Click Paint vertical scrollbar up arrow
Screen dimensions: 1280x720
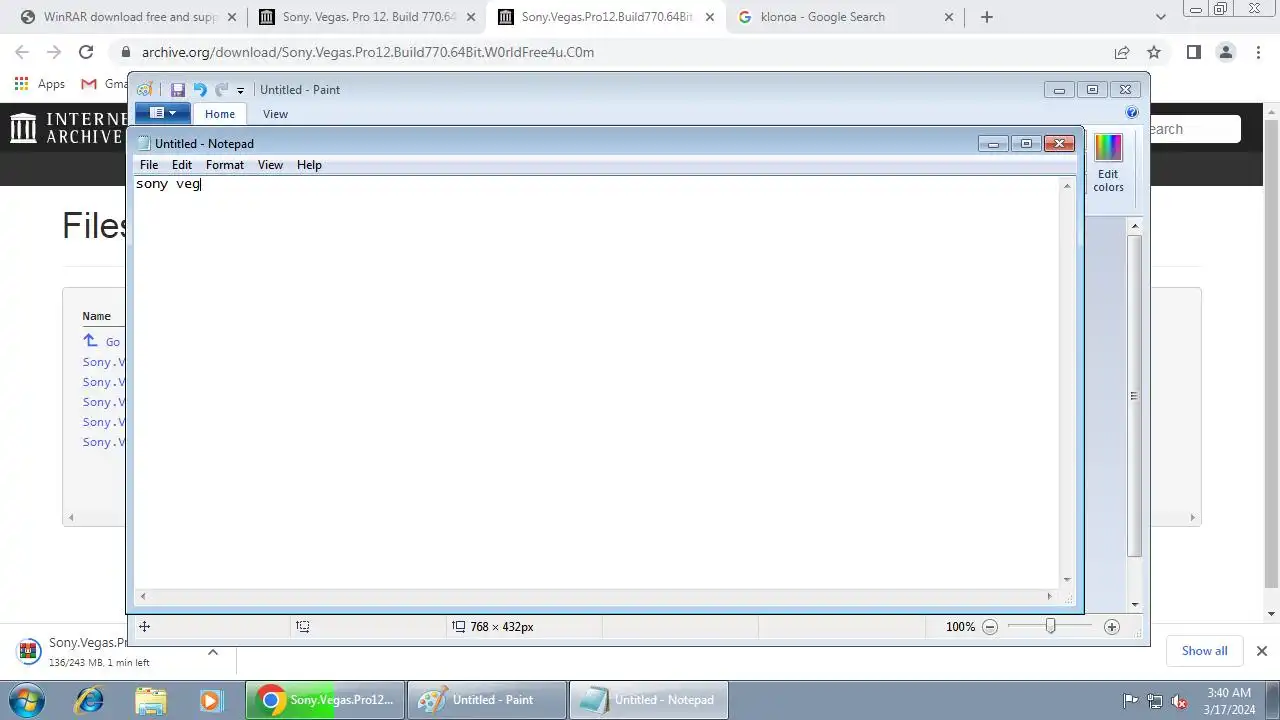(1134, 227)
